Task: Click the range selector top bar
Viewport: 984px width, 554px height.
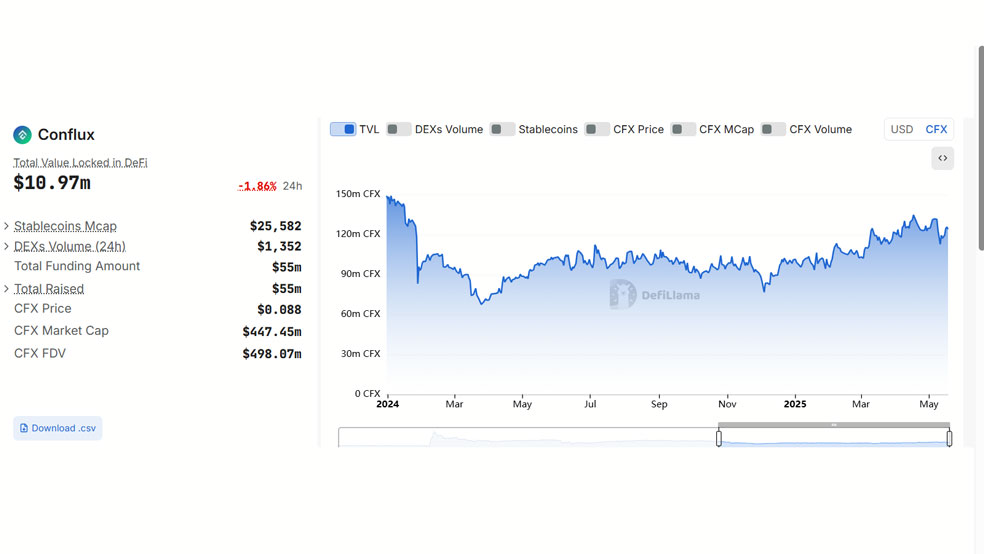Action: click(x=833, y=425)
